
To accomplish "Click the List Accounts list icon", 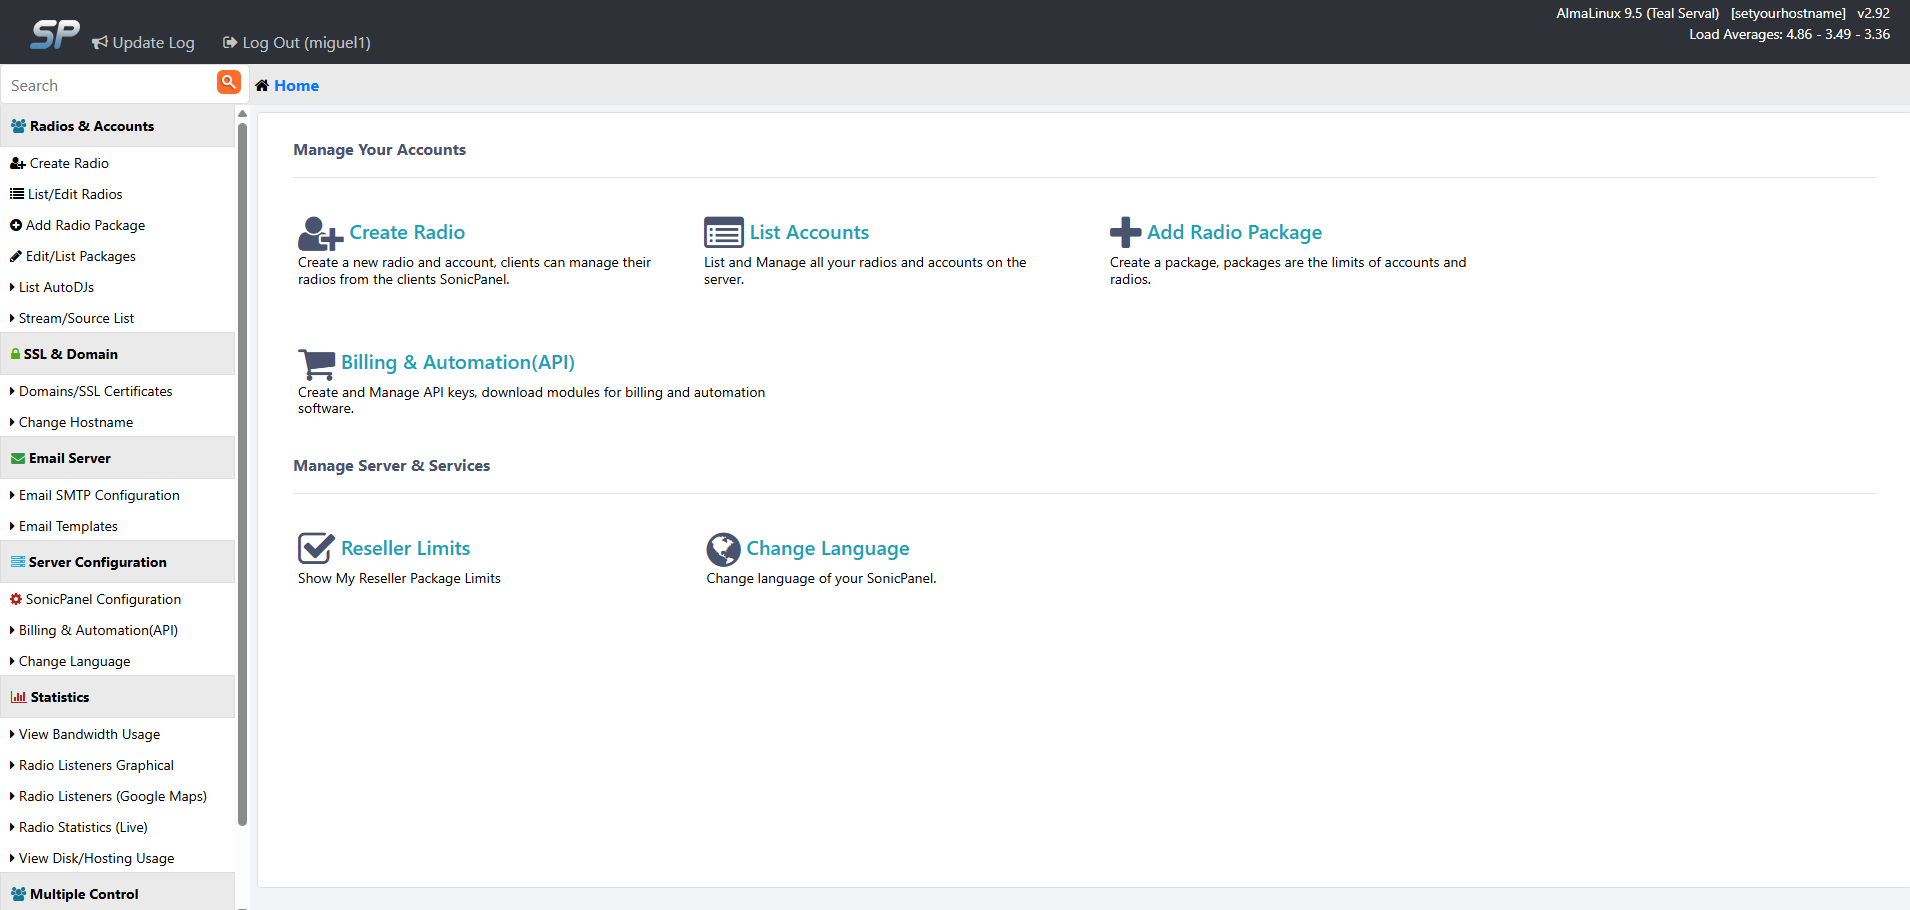I will (724, 232).
